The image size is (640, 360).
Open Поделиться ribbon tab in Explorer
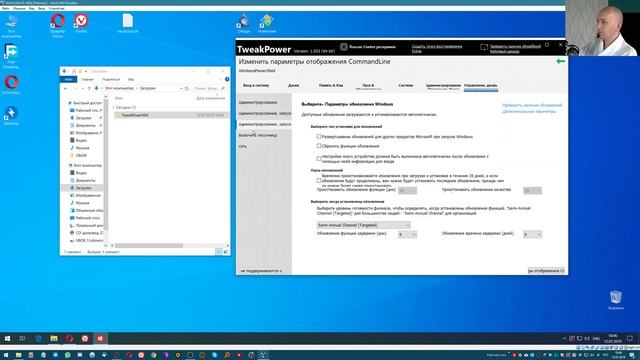pyautogui.click(x=111, y=79)
